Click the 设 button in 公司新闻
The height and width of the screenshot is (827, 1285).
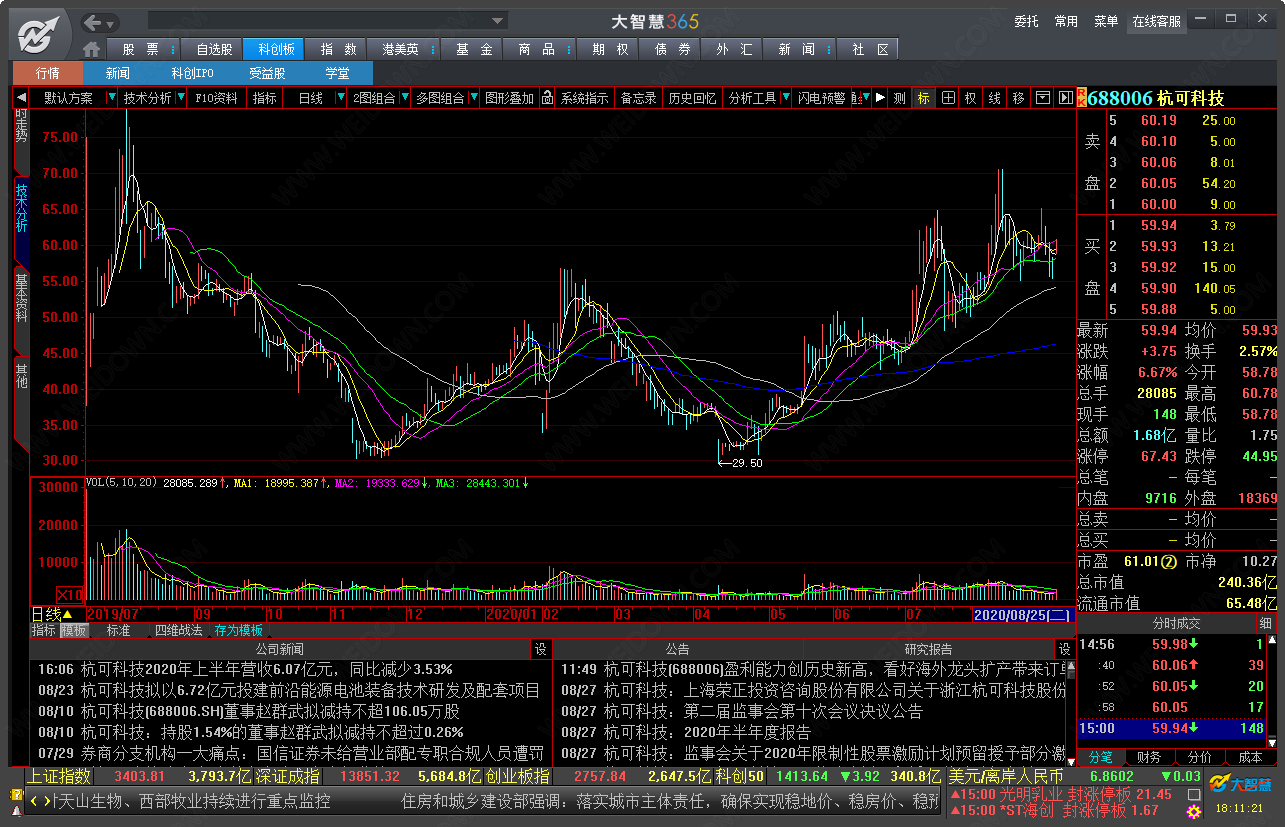541,649
